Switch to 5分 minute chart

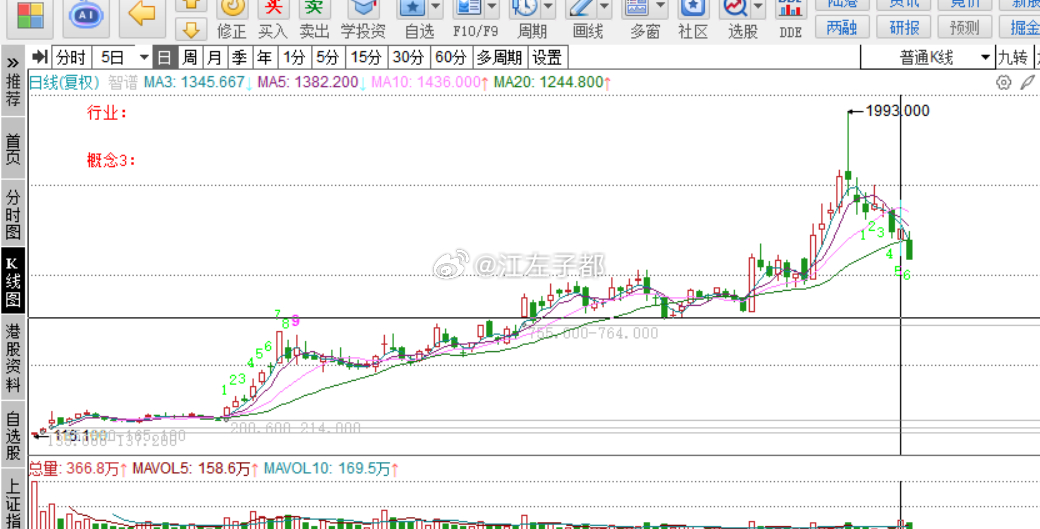pyautogui.click(x=328, y=58)
